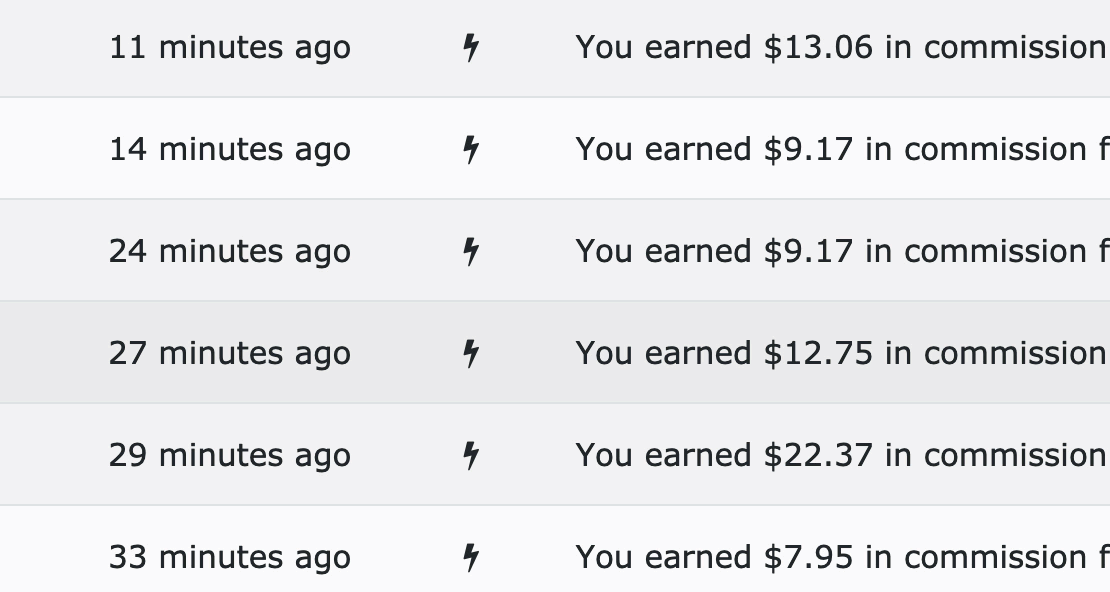The image size is (1110, 592).
Task: View the "You earned $7.95 in commission" message
Action: (x=840, y=558)
